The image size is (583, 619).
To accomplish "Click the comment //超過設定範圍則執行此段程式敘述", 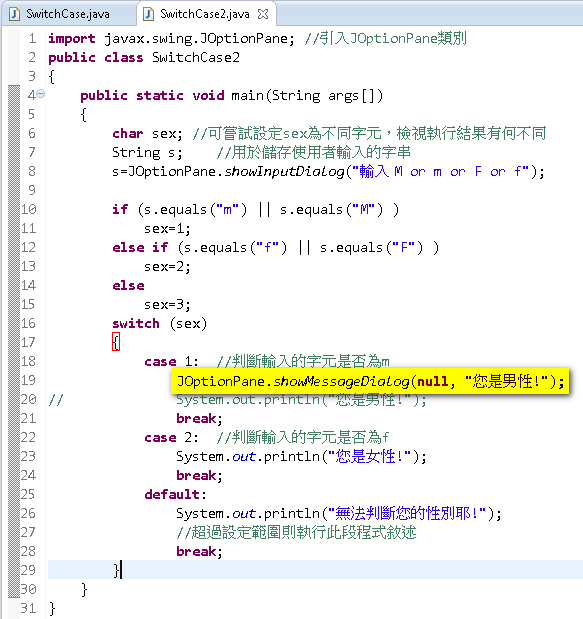I will [296, 533].
